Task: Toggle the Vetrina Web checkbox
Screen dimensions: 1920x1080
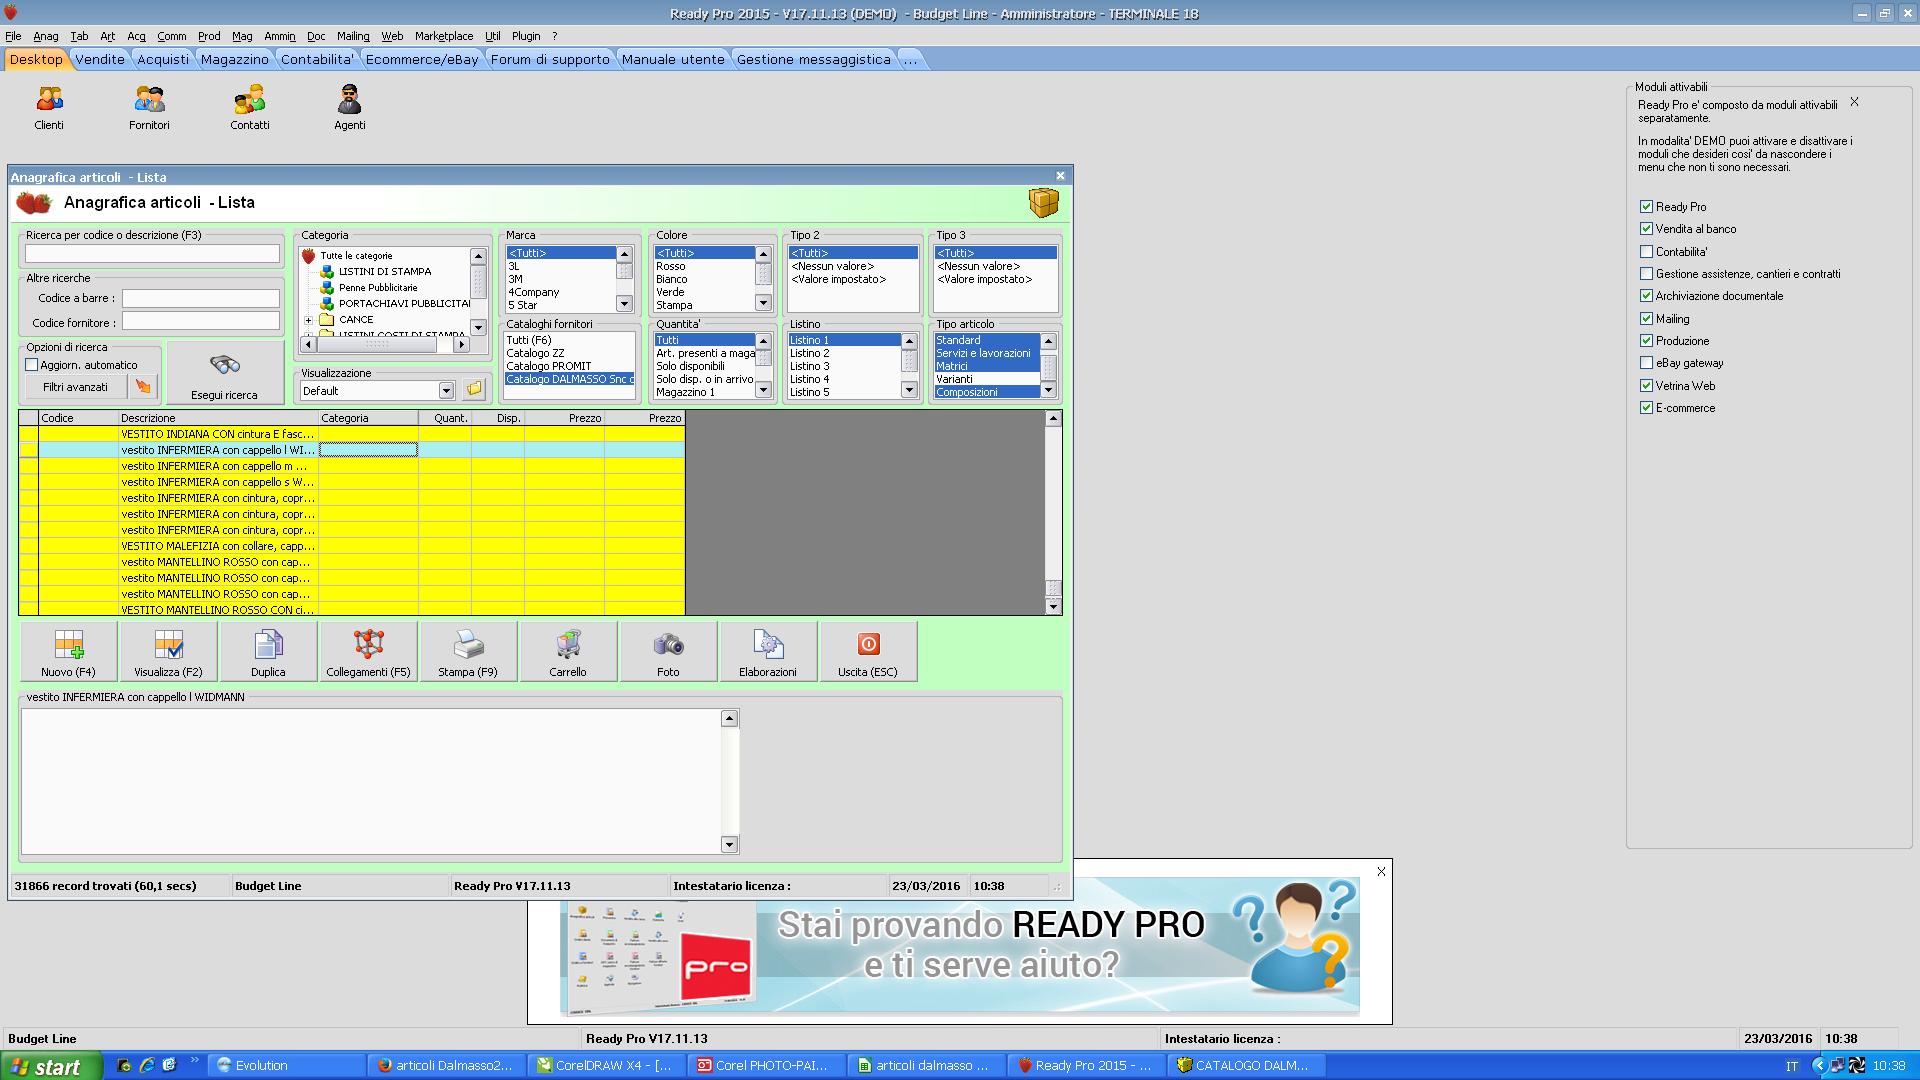Action: (1646, 386)
